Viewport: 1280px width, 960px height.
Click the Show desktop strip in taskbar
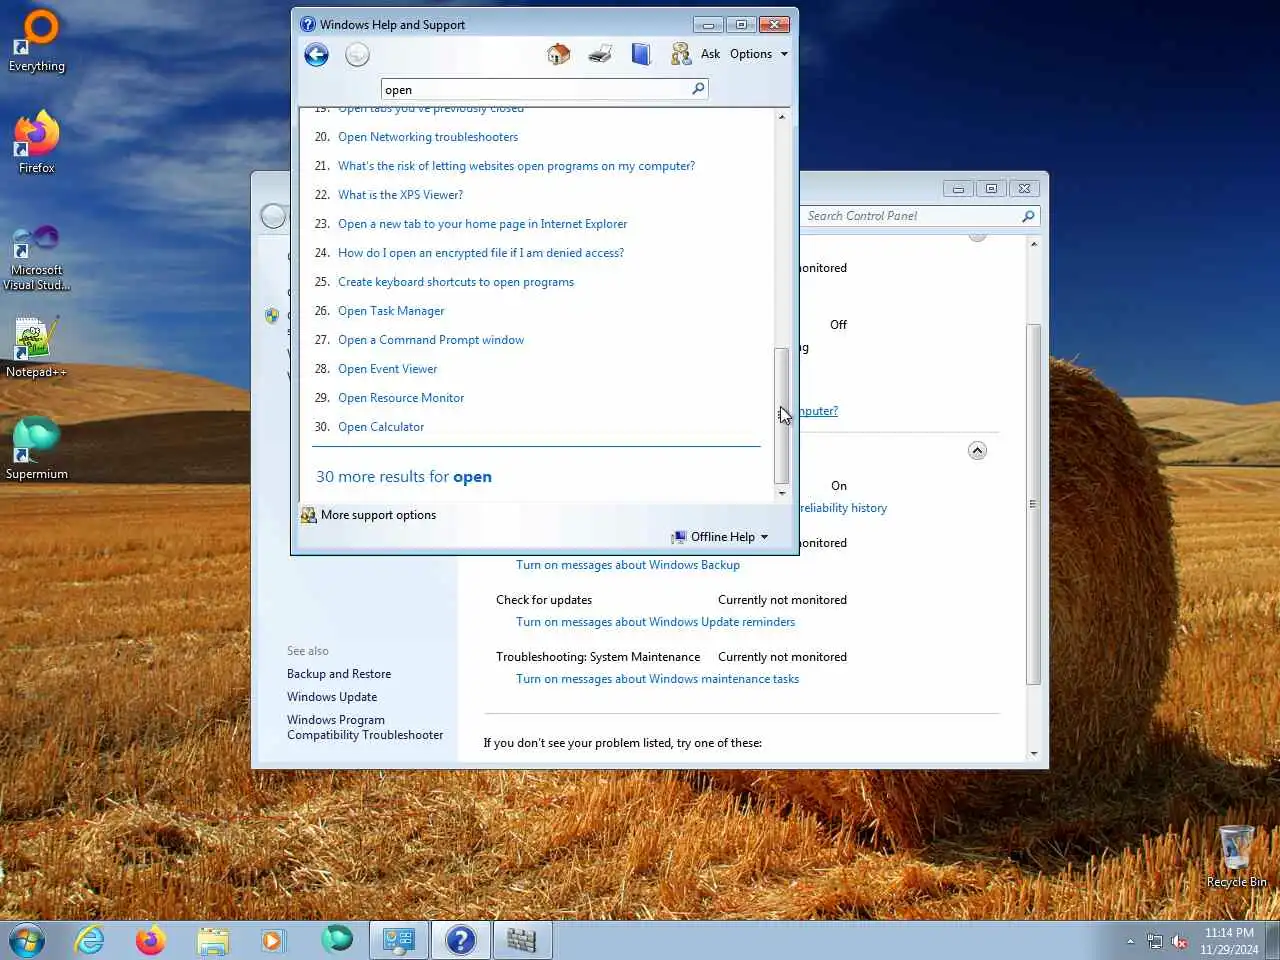[1272, 940]
